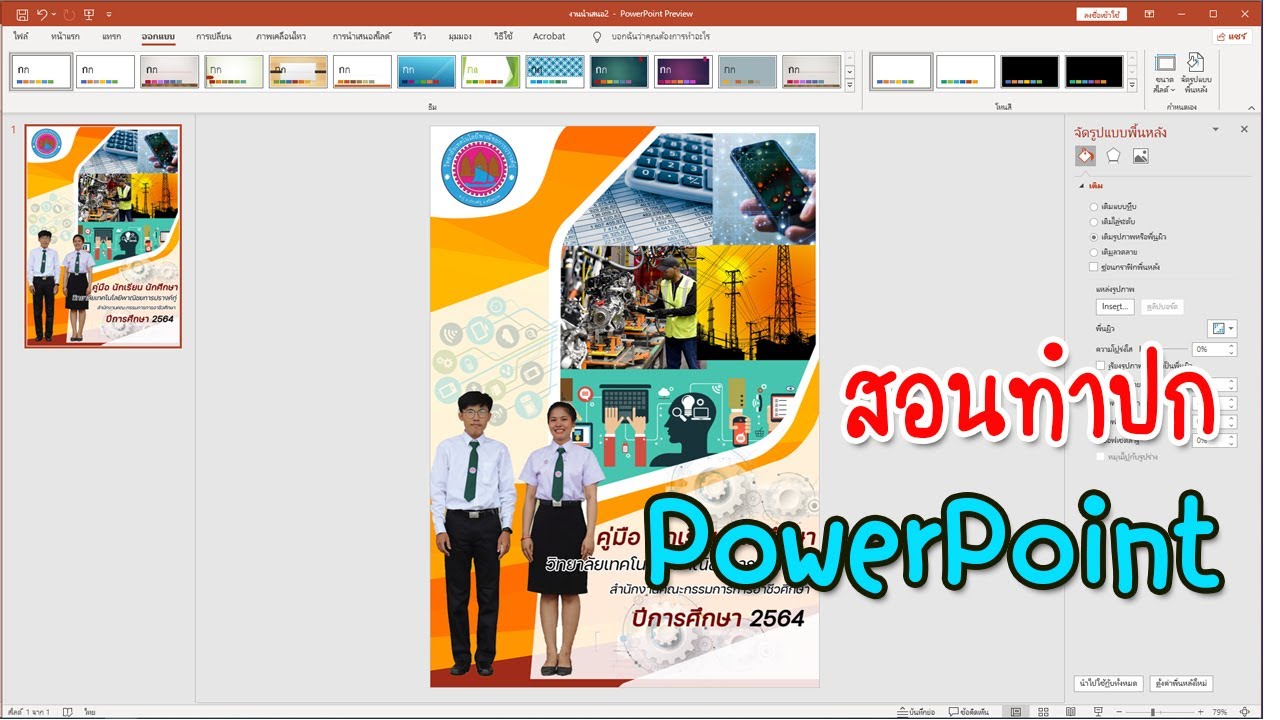
Task: Open the ขนาดสไลด์ (Slide Size) dropdown
Action: (x=1164, y=74)
